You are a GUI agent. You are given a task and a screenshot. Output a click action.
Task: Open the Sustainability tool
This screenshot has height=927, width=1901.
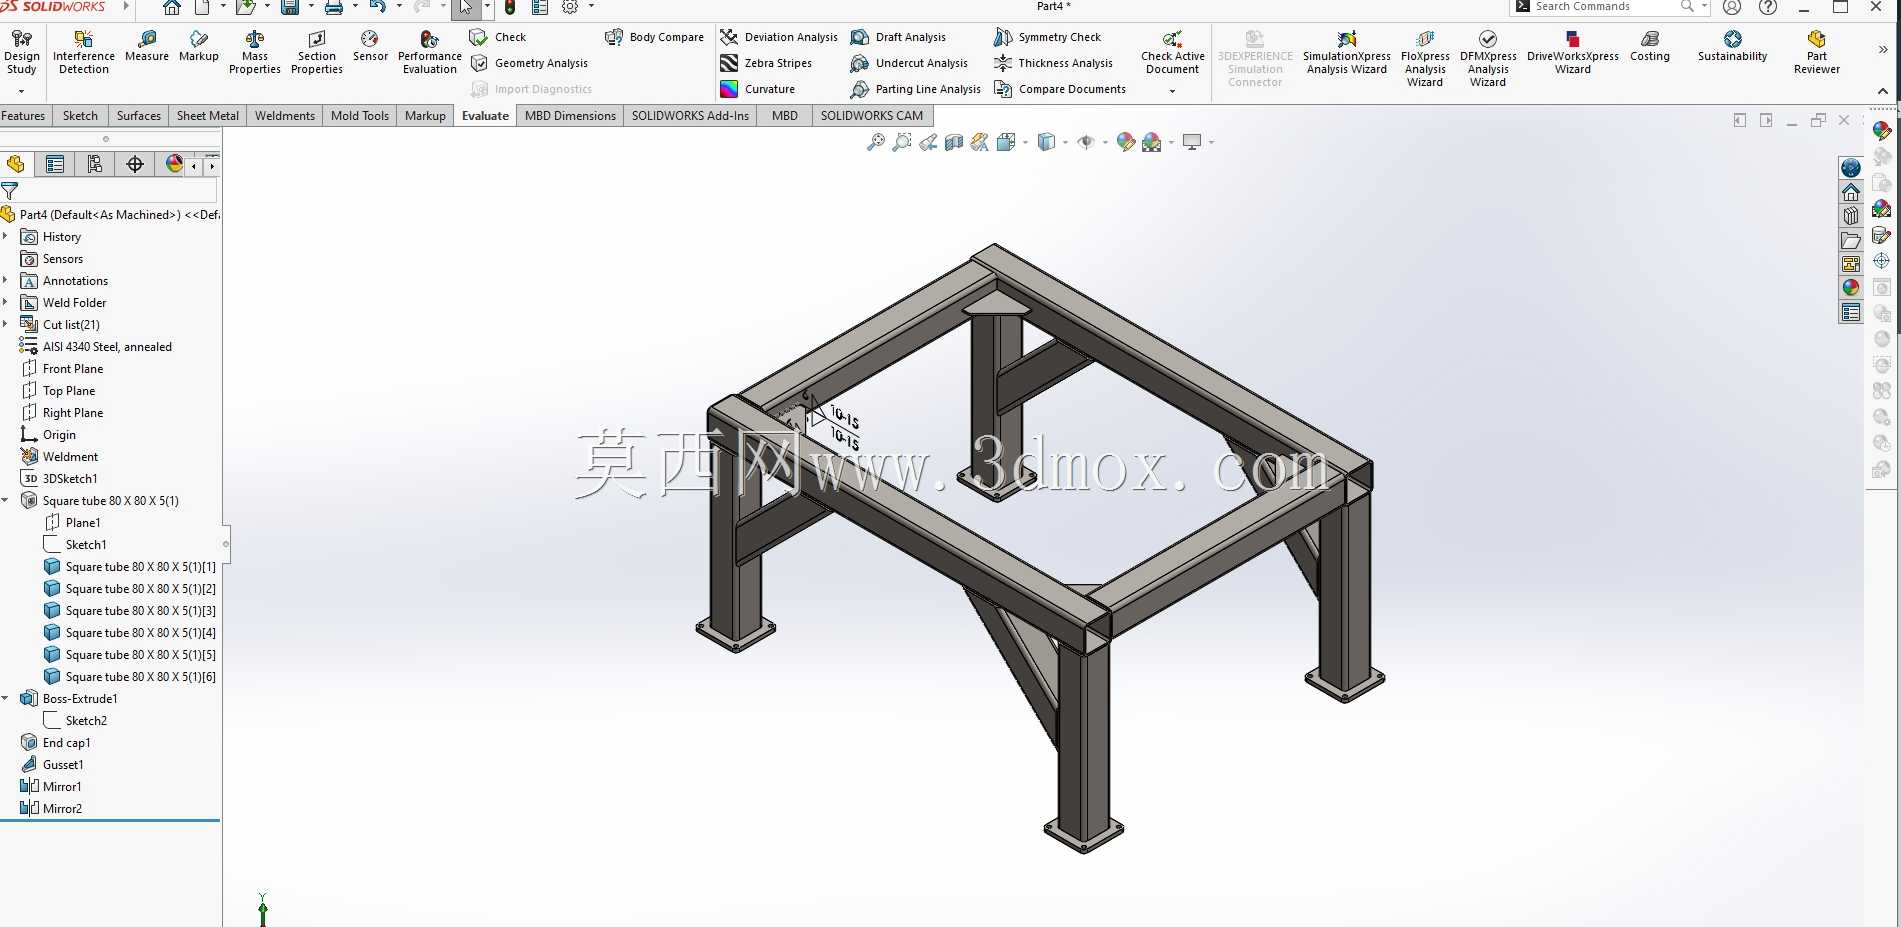pyautogui.click(x=1733, y=47)
